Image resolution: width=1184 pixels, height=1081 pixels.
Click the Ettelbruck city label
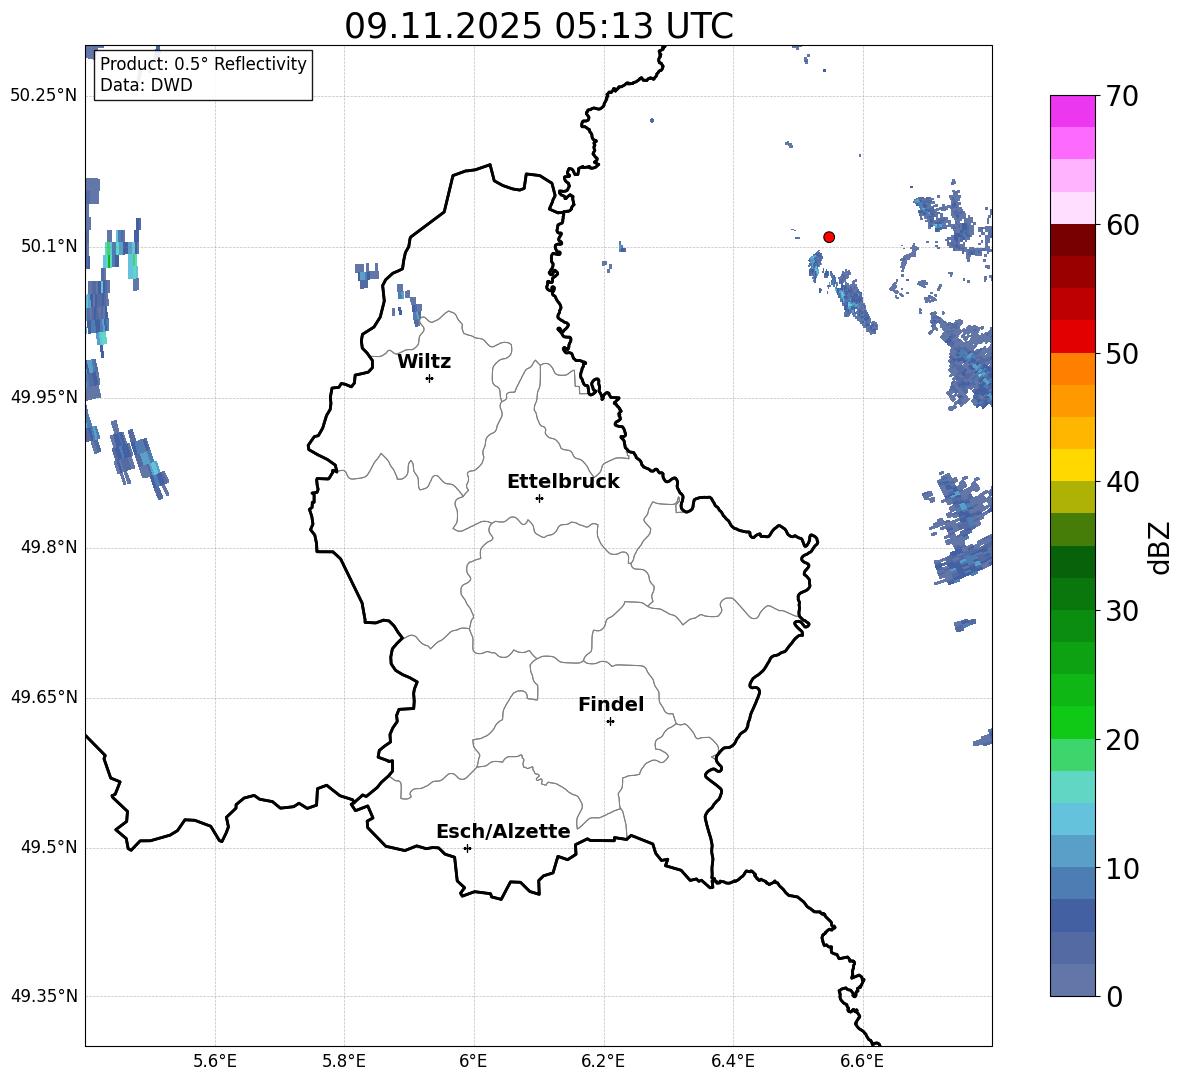[x=563, y=482]
